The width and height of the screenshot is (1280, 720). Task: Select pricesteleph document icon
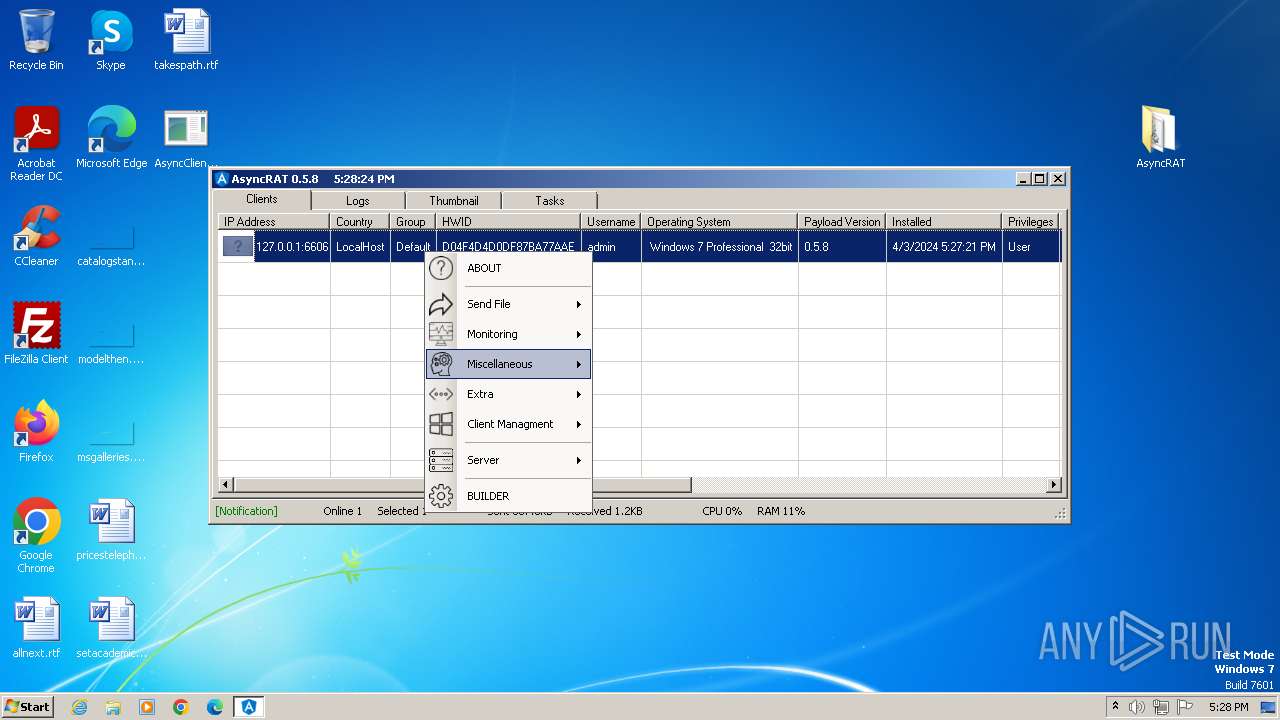click(x=111, y=530)
